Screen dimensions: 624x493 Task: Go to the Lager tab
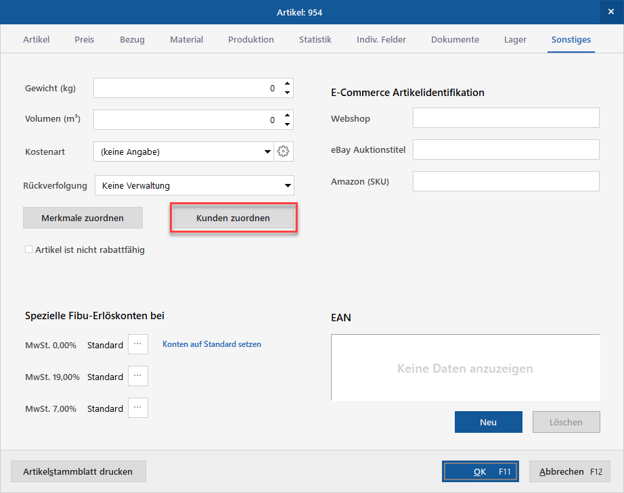coord(515,40)
